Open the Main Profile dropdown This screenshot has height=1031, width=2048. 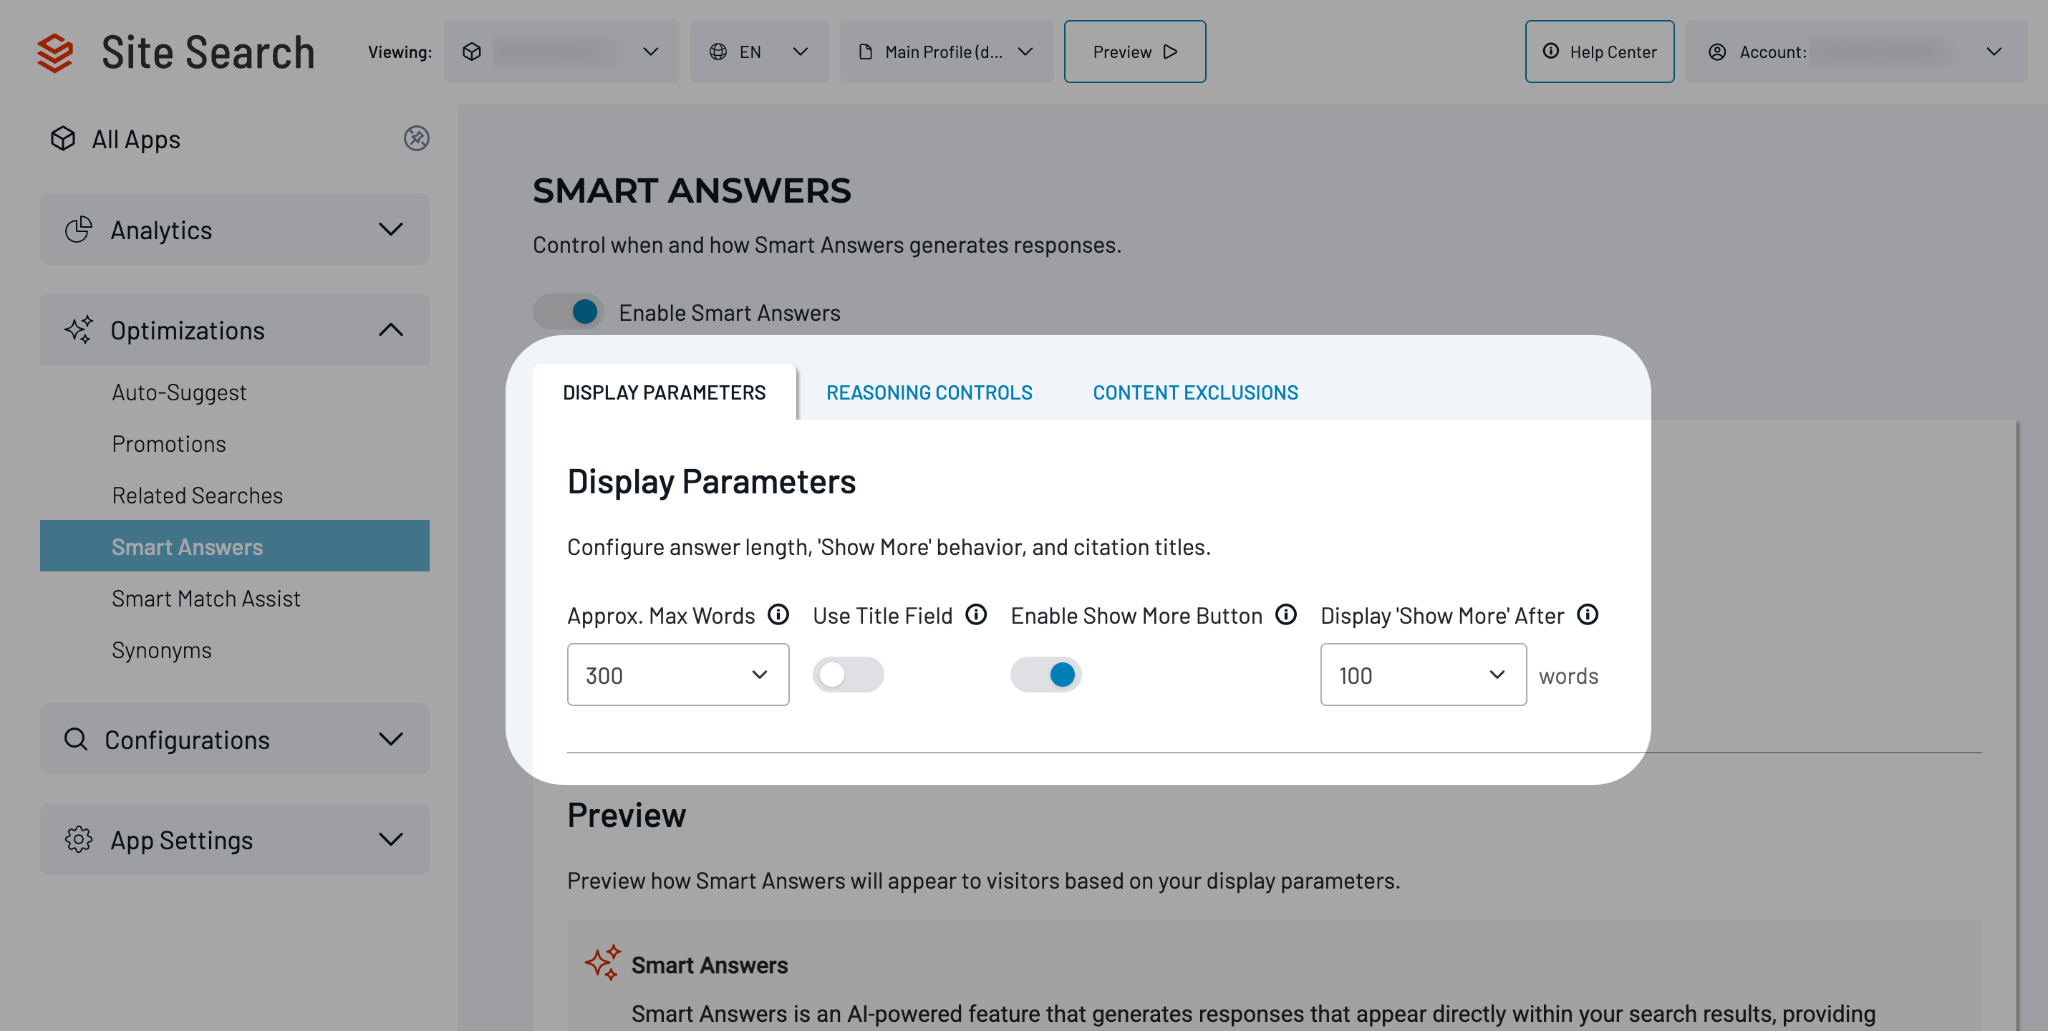(x=946, y=52)
